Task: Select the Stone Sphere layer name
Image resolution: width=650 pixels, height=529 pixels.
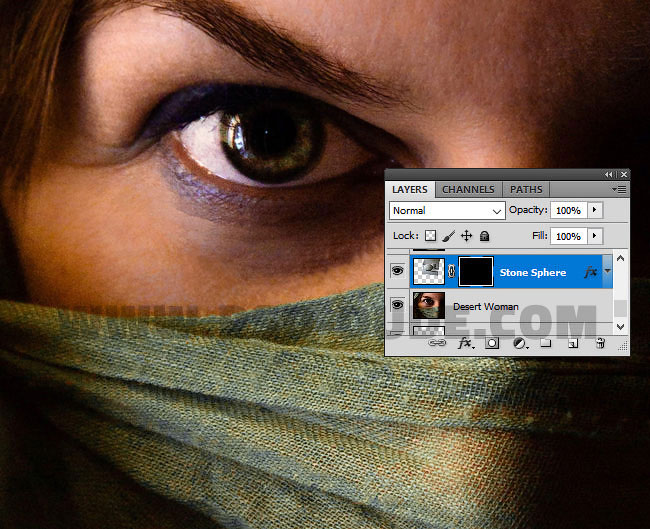Action: click(x=533, y=272)
